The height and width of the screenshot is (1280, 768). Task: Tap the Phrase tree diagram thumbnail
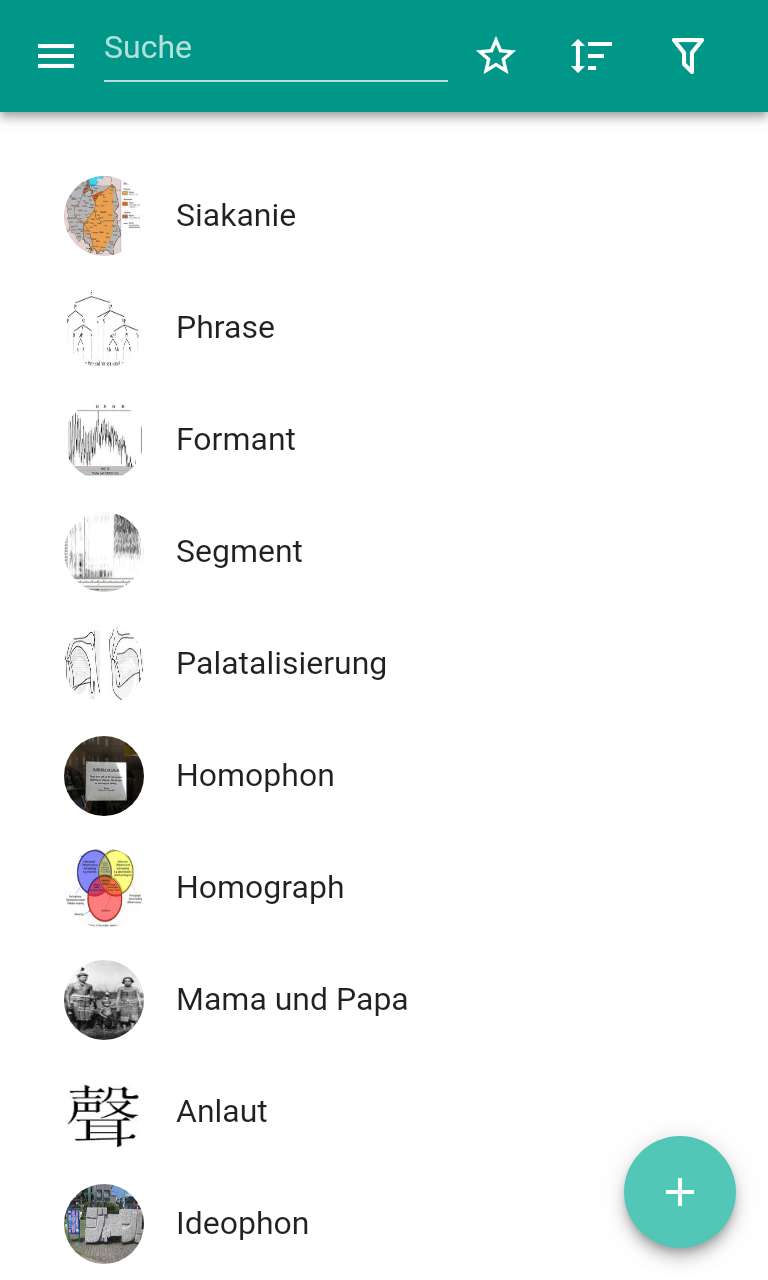pyautogui.click(x=104, y=328)
